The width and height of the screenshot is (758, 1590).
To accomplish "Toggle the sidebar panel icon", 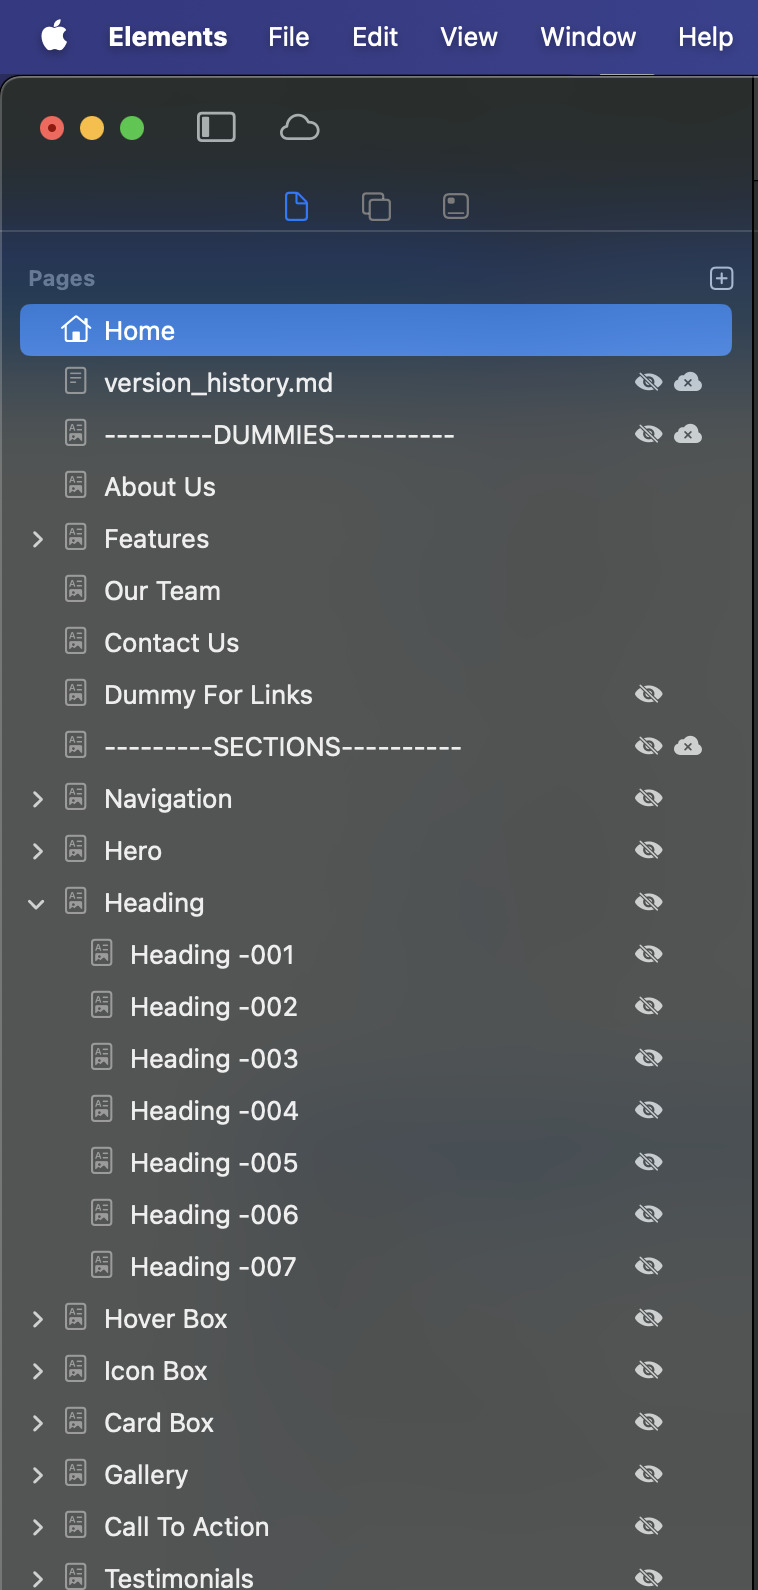I will click(216, 128).
